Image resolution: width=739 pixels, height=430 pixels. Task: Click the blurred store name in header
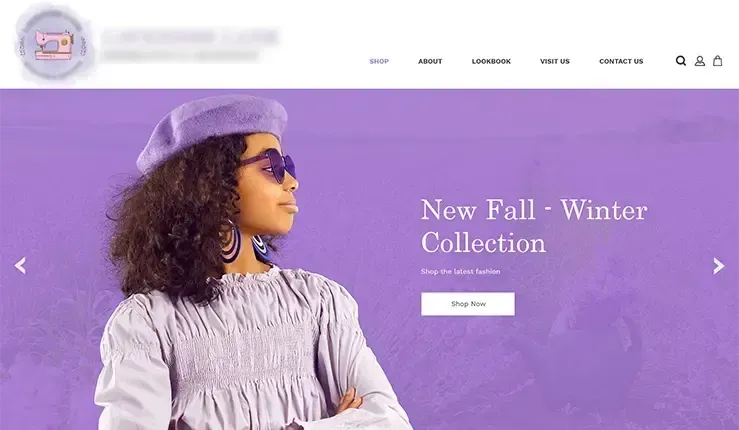pyautogui.click(x=191, y=36)
